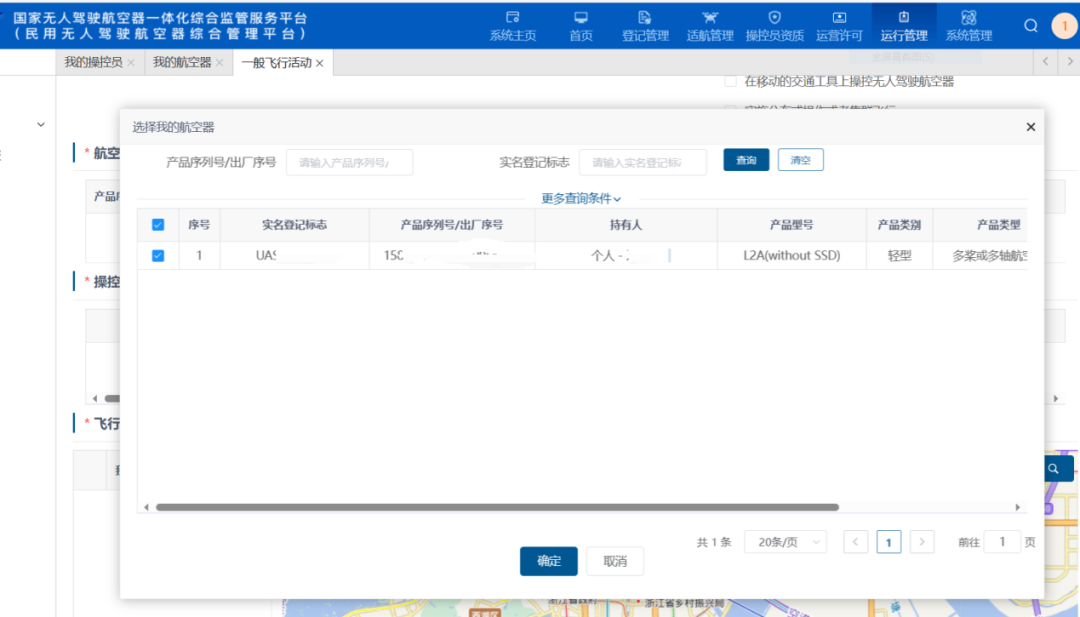Screen dimensions: 1080x617
Task: Click the 清空 button
Action: (x=800, y=160)
